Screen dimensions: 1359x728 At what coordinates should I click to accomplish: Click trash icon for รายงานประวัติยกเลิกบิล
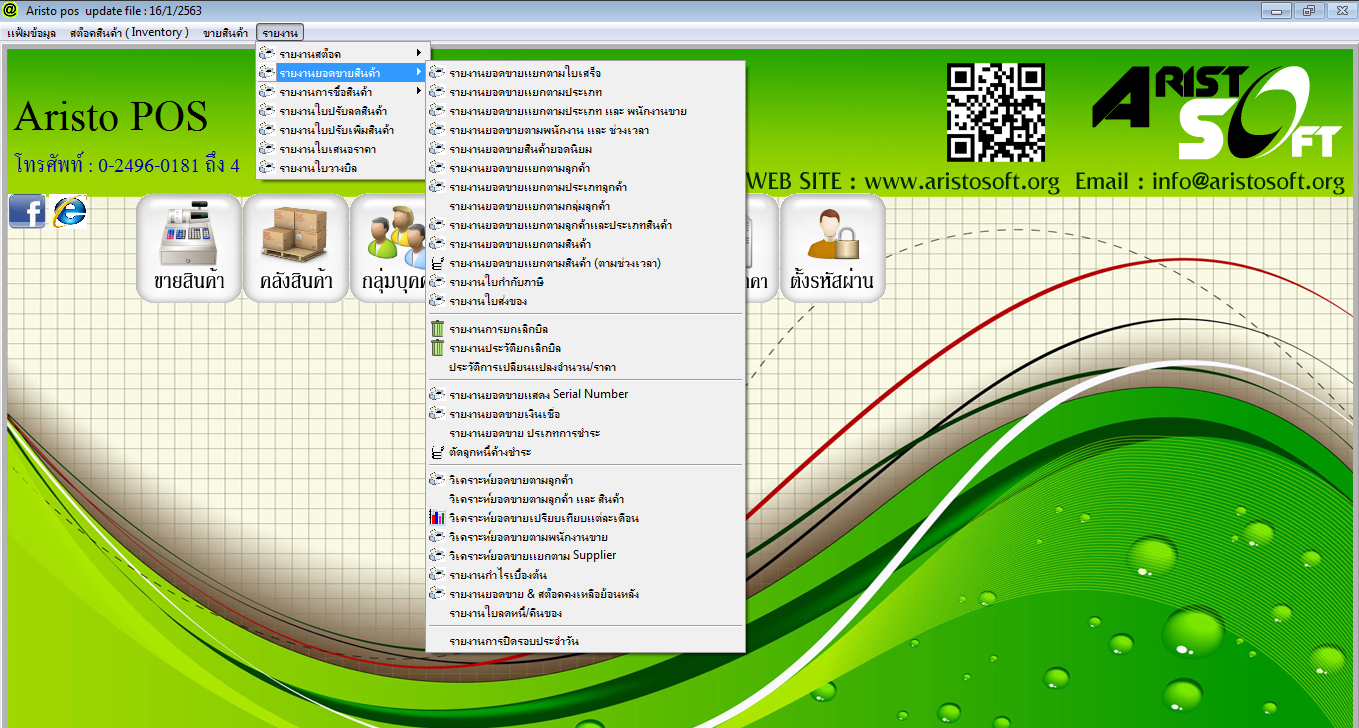437,348
